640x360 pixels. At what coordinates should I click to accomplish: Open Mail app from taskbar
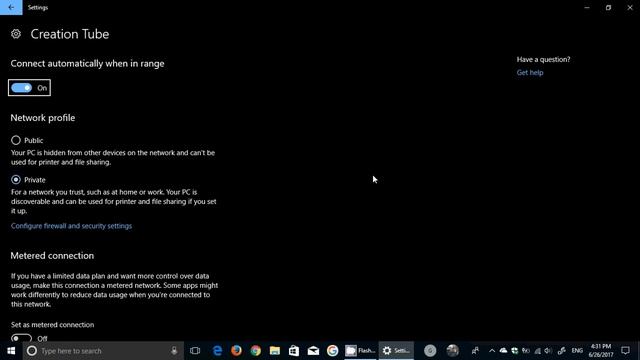[313, 351]
